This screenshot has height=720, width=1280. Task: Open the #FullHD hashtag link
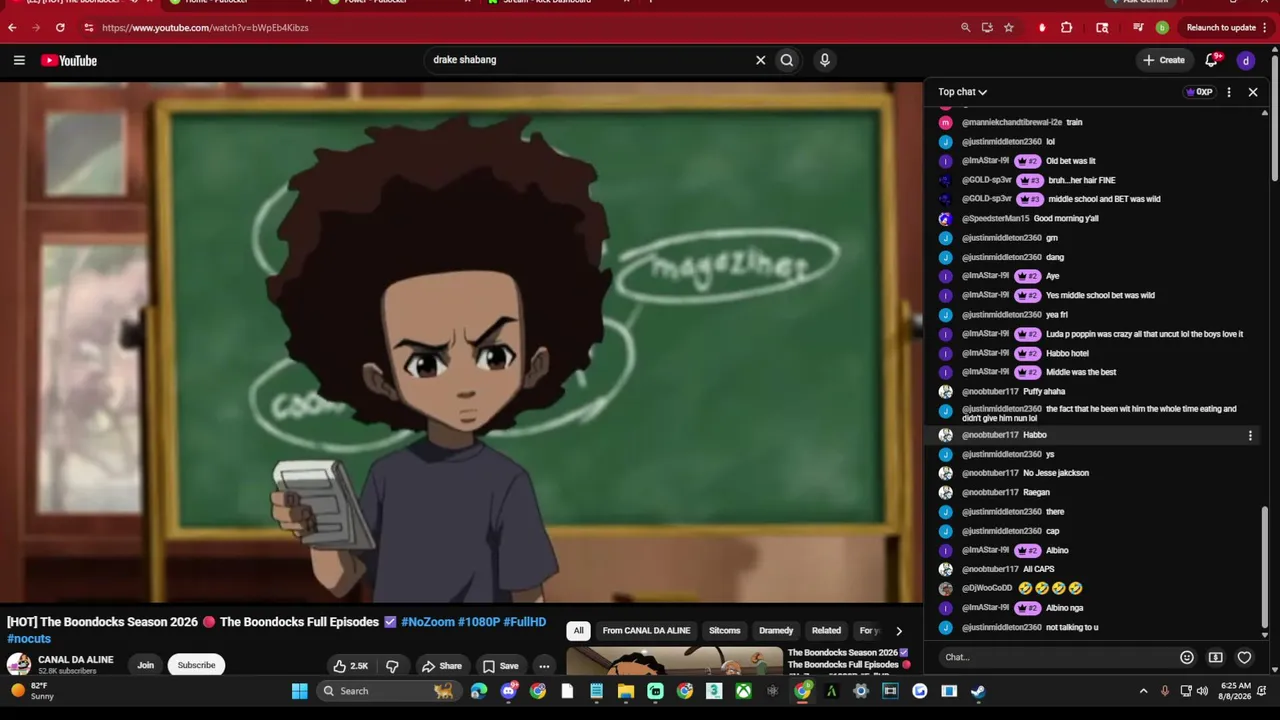[x=525, y=622]
